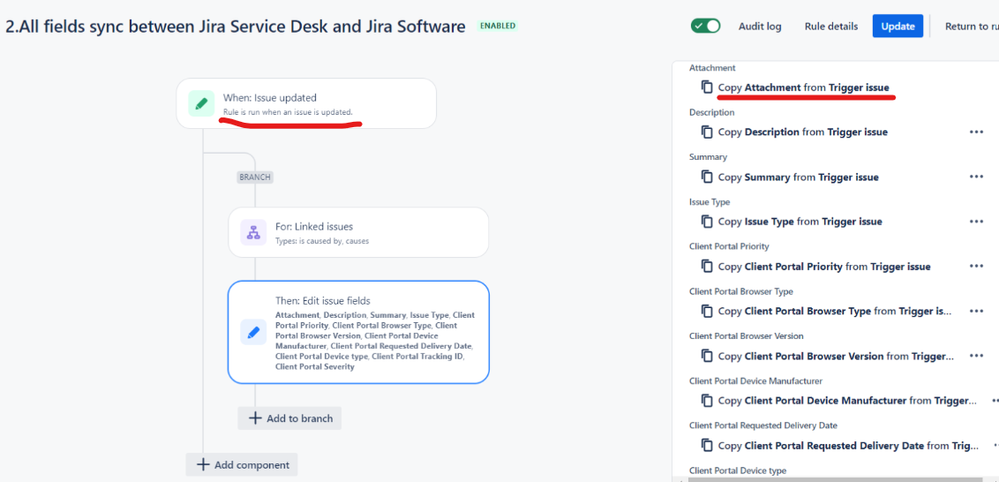The width and height of the screenshot is (999, 482).
Task: Click Copy Client Portal Browser Type text
Action: tap(836, 311)
